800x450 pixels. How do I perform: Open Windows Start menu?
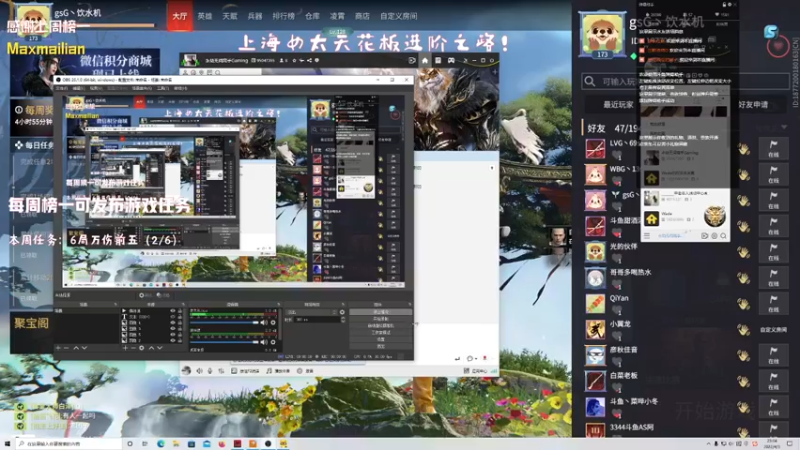[7, 444]
